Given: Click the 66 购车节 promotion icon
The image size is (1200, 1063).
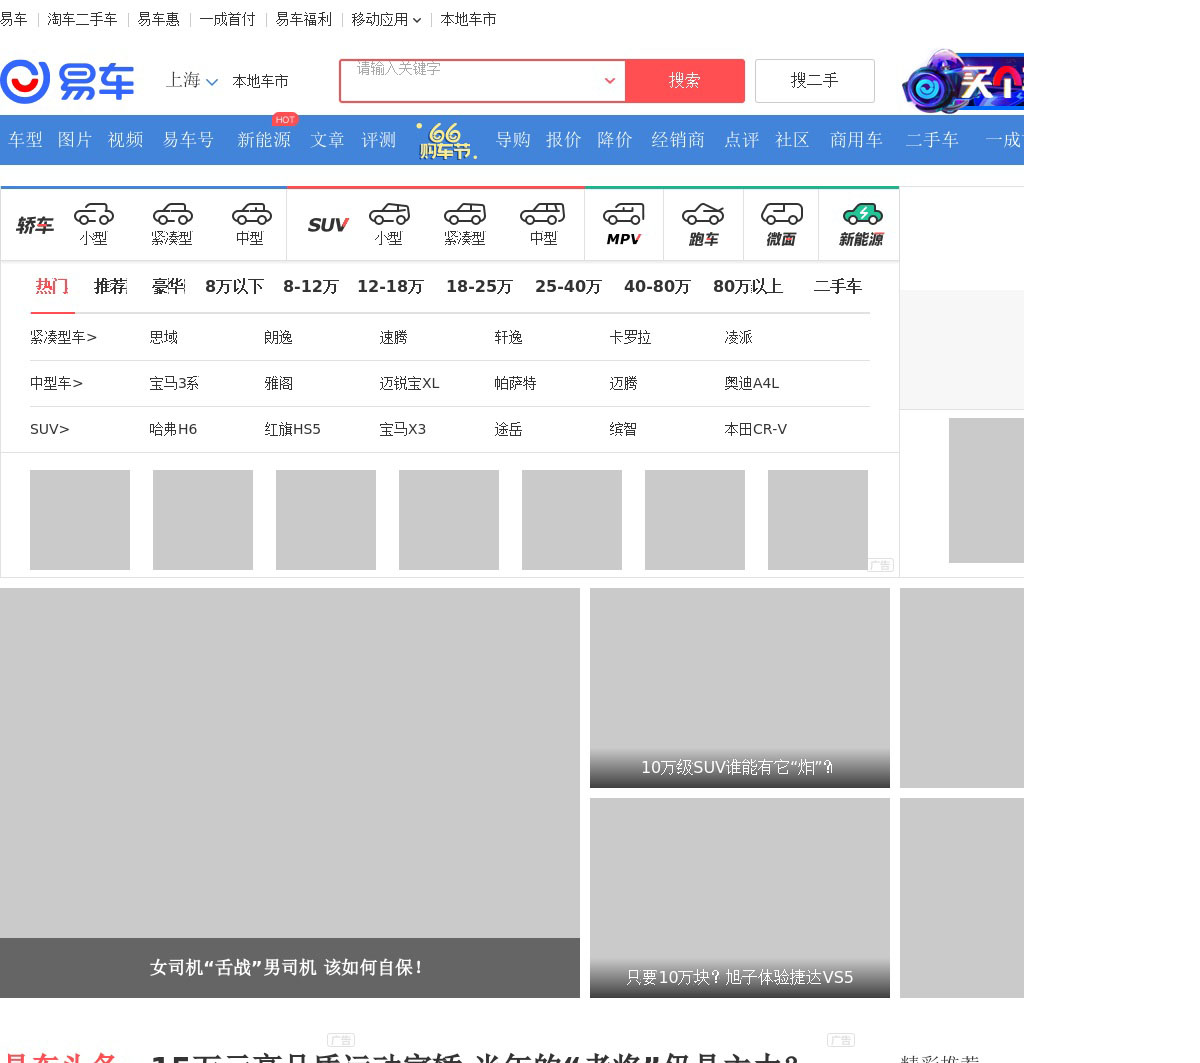Looking at the screenshot, I should 445,141.
